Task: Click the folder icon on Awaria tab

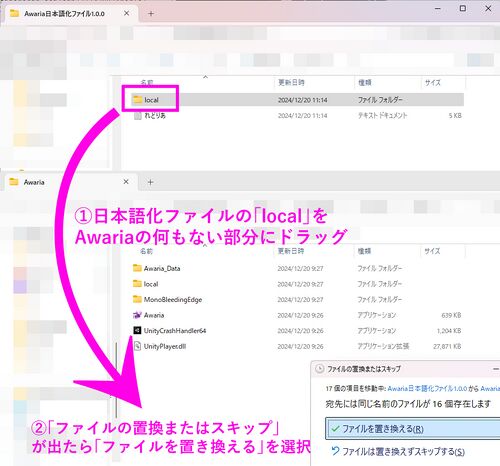Action: point(14,182)
